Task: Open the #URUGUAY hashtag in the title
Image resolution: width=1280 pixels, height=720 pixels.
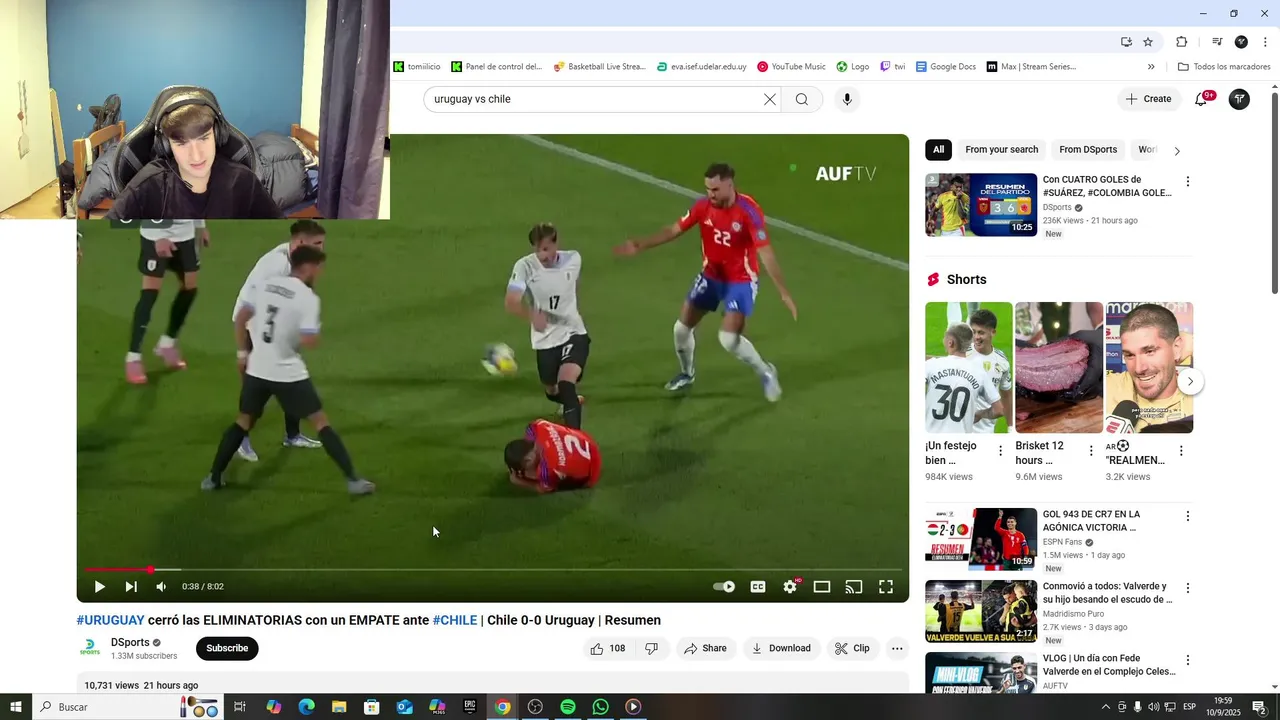Action: pos(111,620)
